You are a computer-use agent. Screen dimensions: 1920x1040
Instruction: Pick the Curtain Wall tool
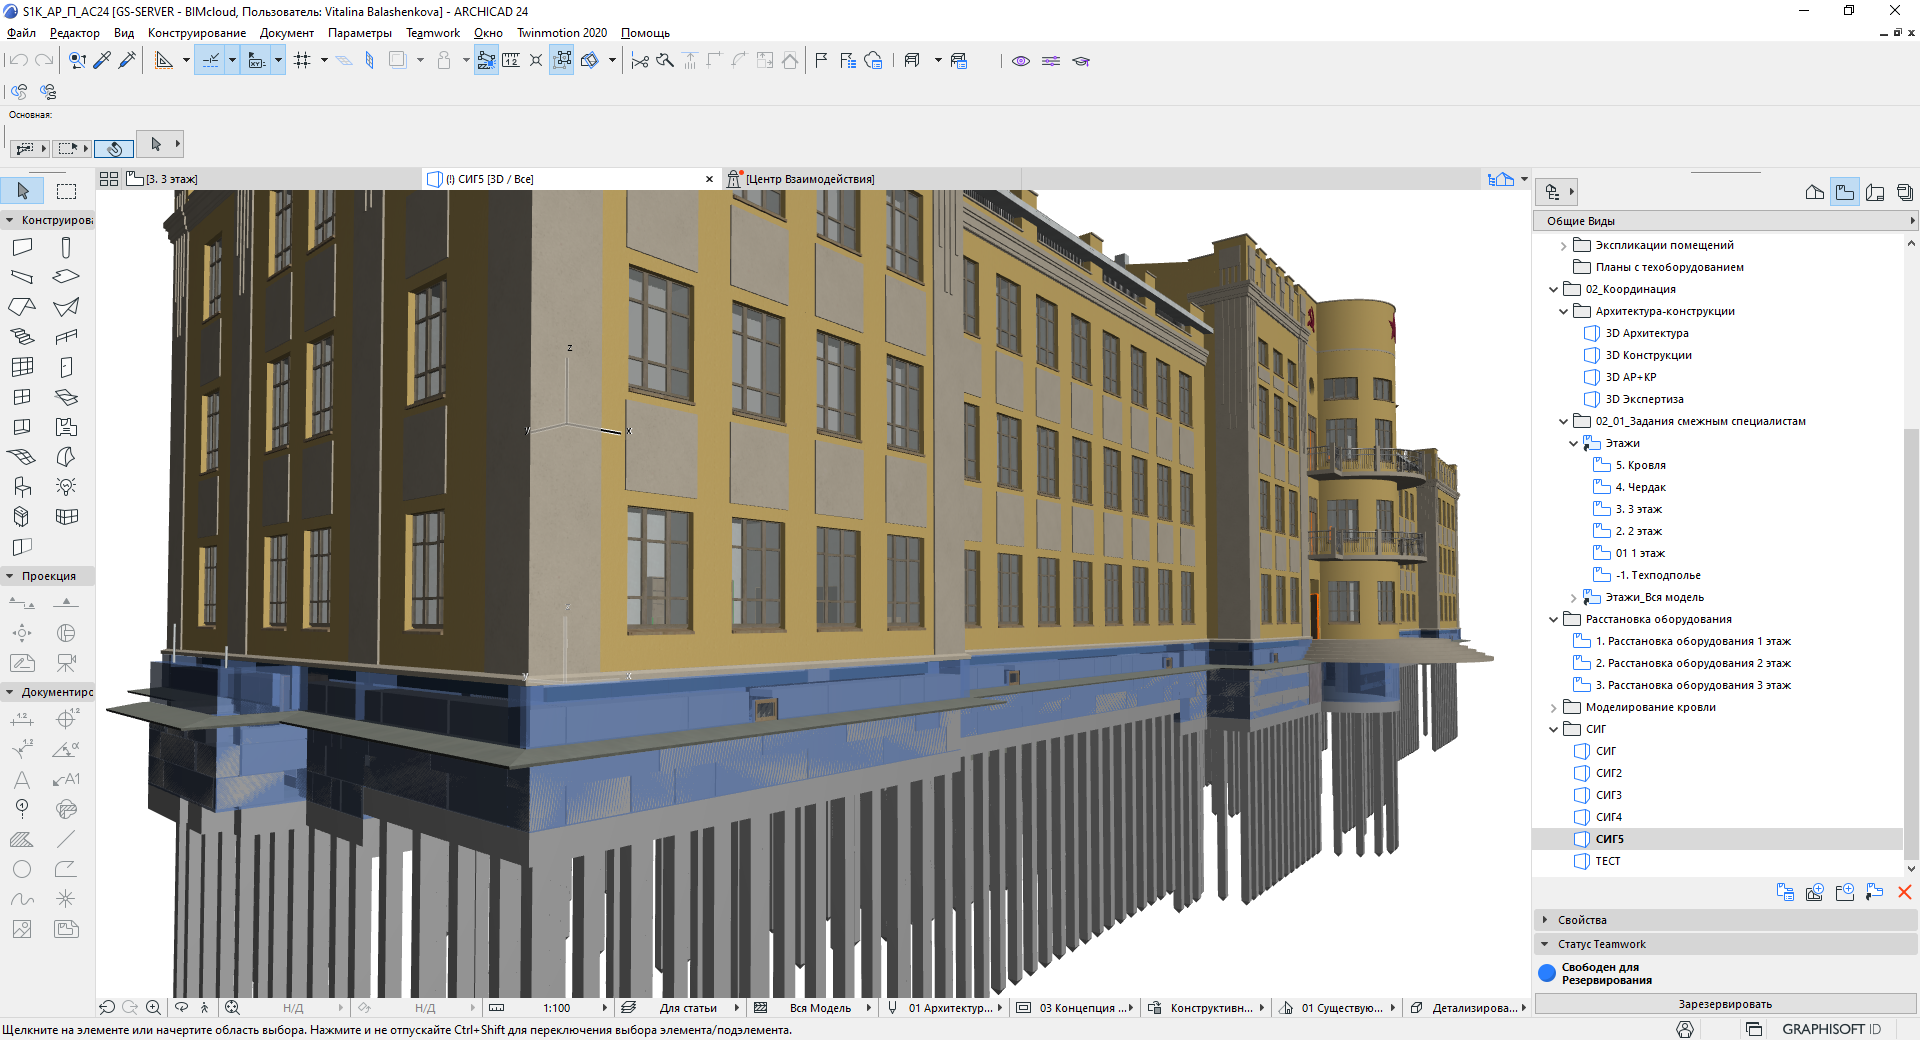tap(22, 367)
